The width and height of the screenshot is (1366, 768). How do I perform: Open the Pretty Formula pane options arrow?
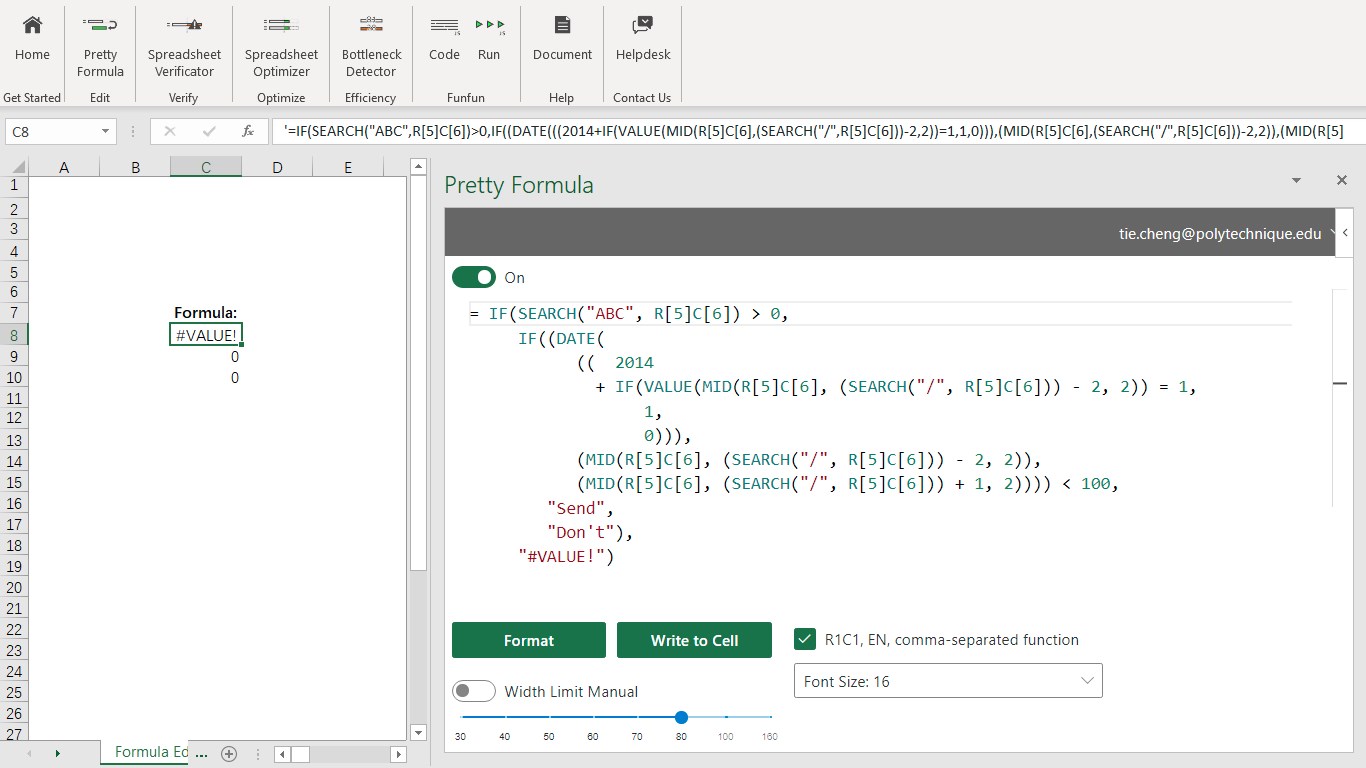[x=1296, y=181]
